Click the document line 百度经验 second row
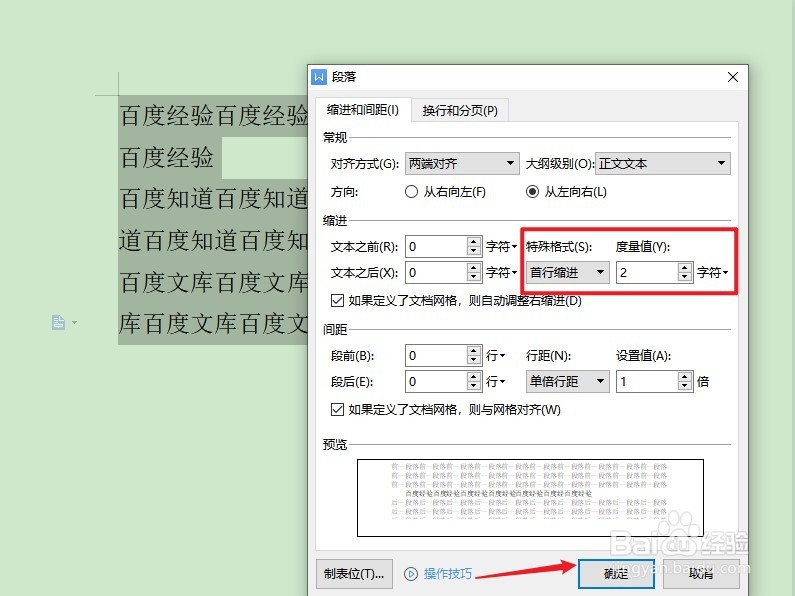Image resolution: width=795 pixels, height=596 pixels. pos(167,157)
